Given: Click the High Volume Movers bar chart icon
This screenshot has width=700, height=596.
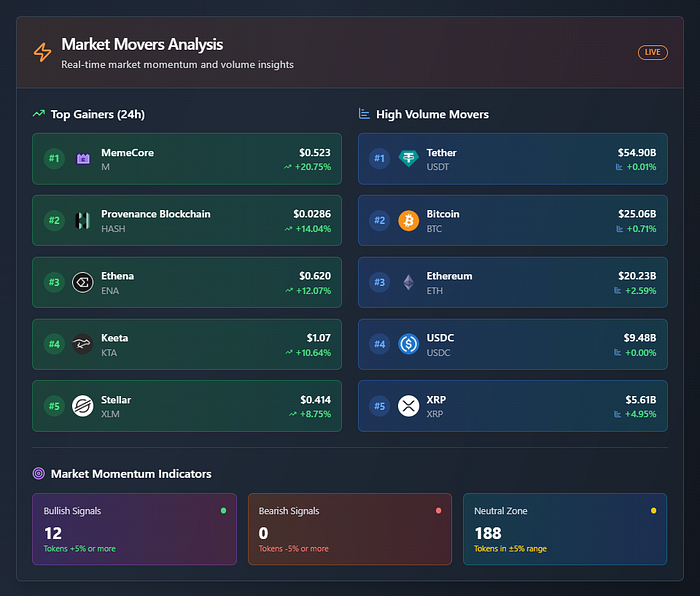Looking at the screenshot, I should pyautogui.click(x=364, y=114).
